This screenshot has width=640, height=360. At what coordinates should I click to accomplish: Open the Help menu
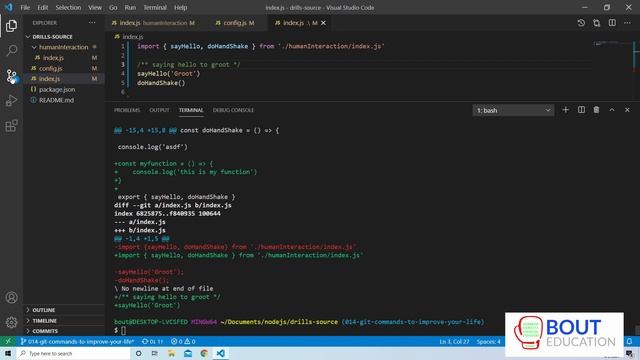[180, 7]
